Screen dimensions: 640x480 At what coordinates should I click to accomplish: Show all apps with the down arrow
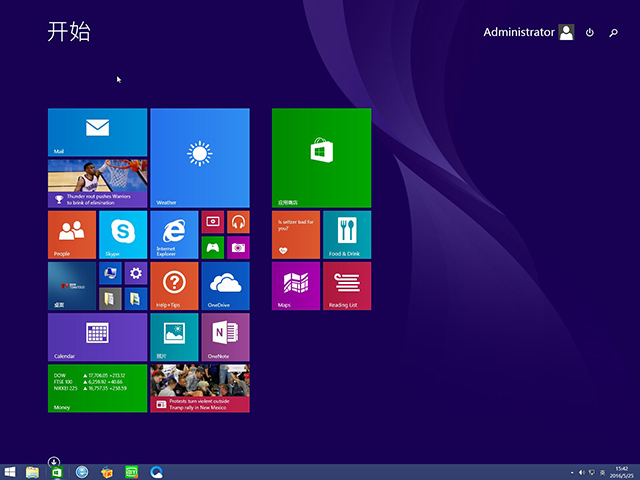(x=54, y=462)
